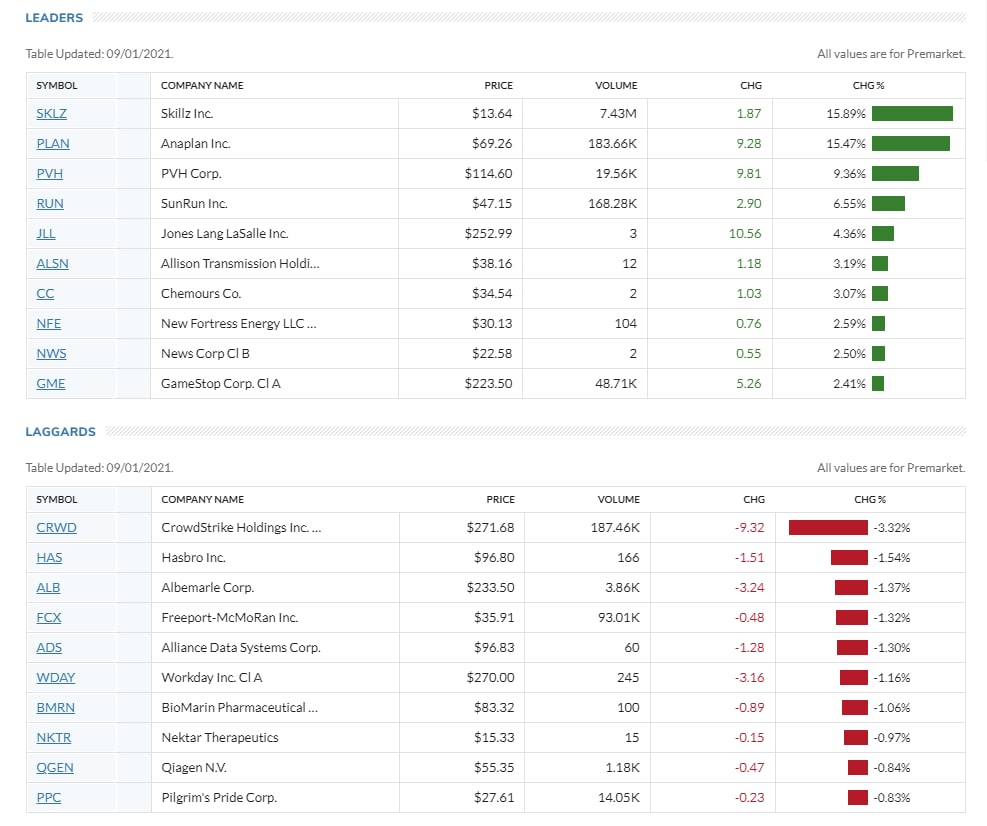Click the LAGGARDS section heading
This screenshot has width=987, height=826.
[60, 432]
